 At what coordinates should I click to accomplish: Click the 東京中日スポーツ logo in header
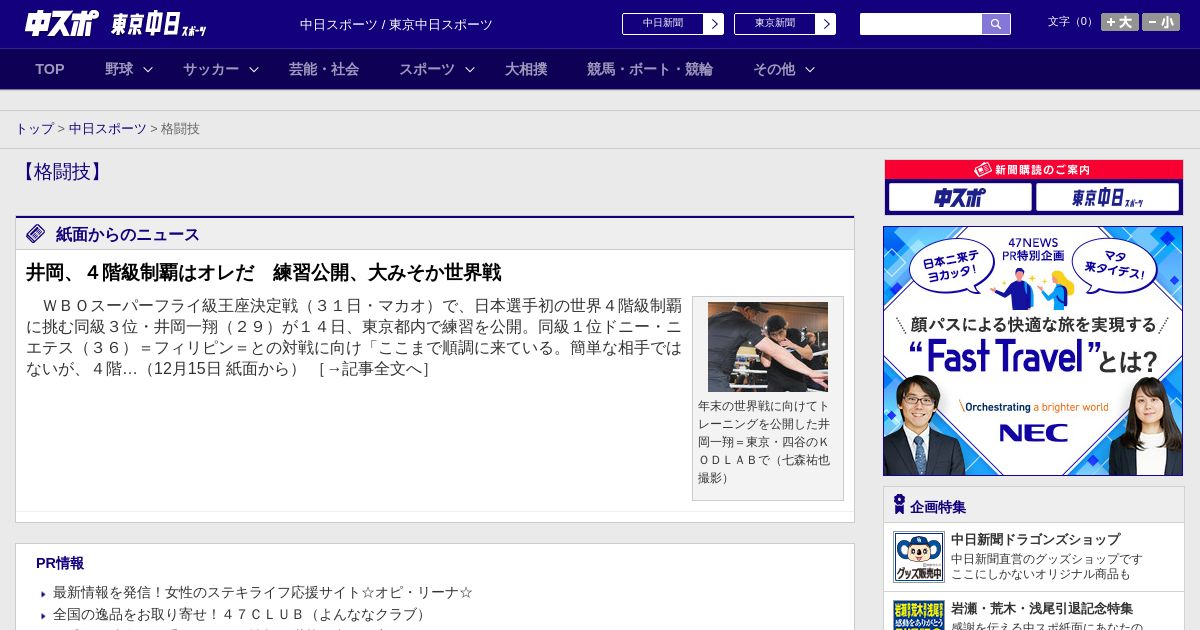coord(159,24)
